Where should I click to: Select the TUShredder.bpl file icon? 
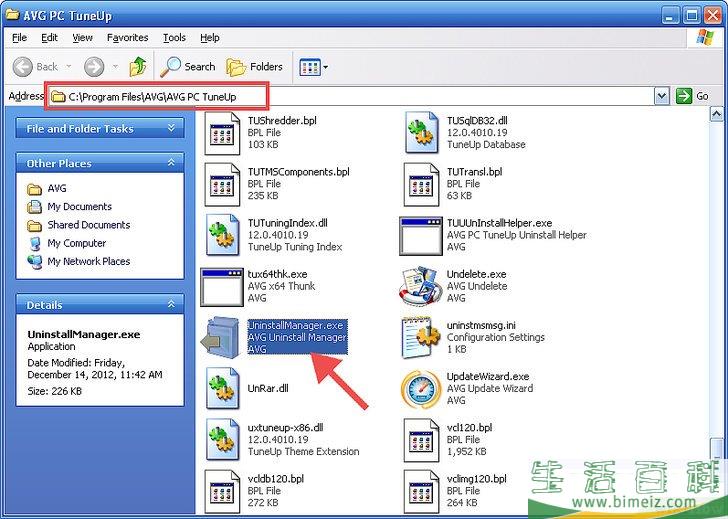[x=222, y=133]
